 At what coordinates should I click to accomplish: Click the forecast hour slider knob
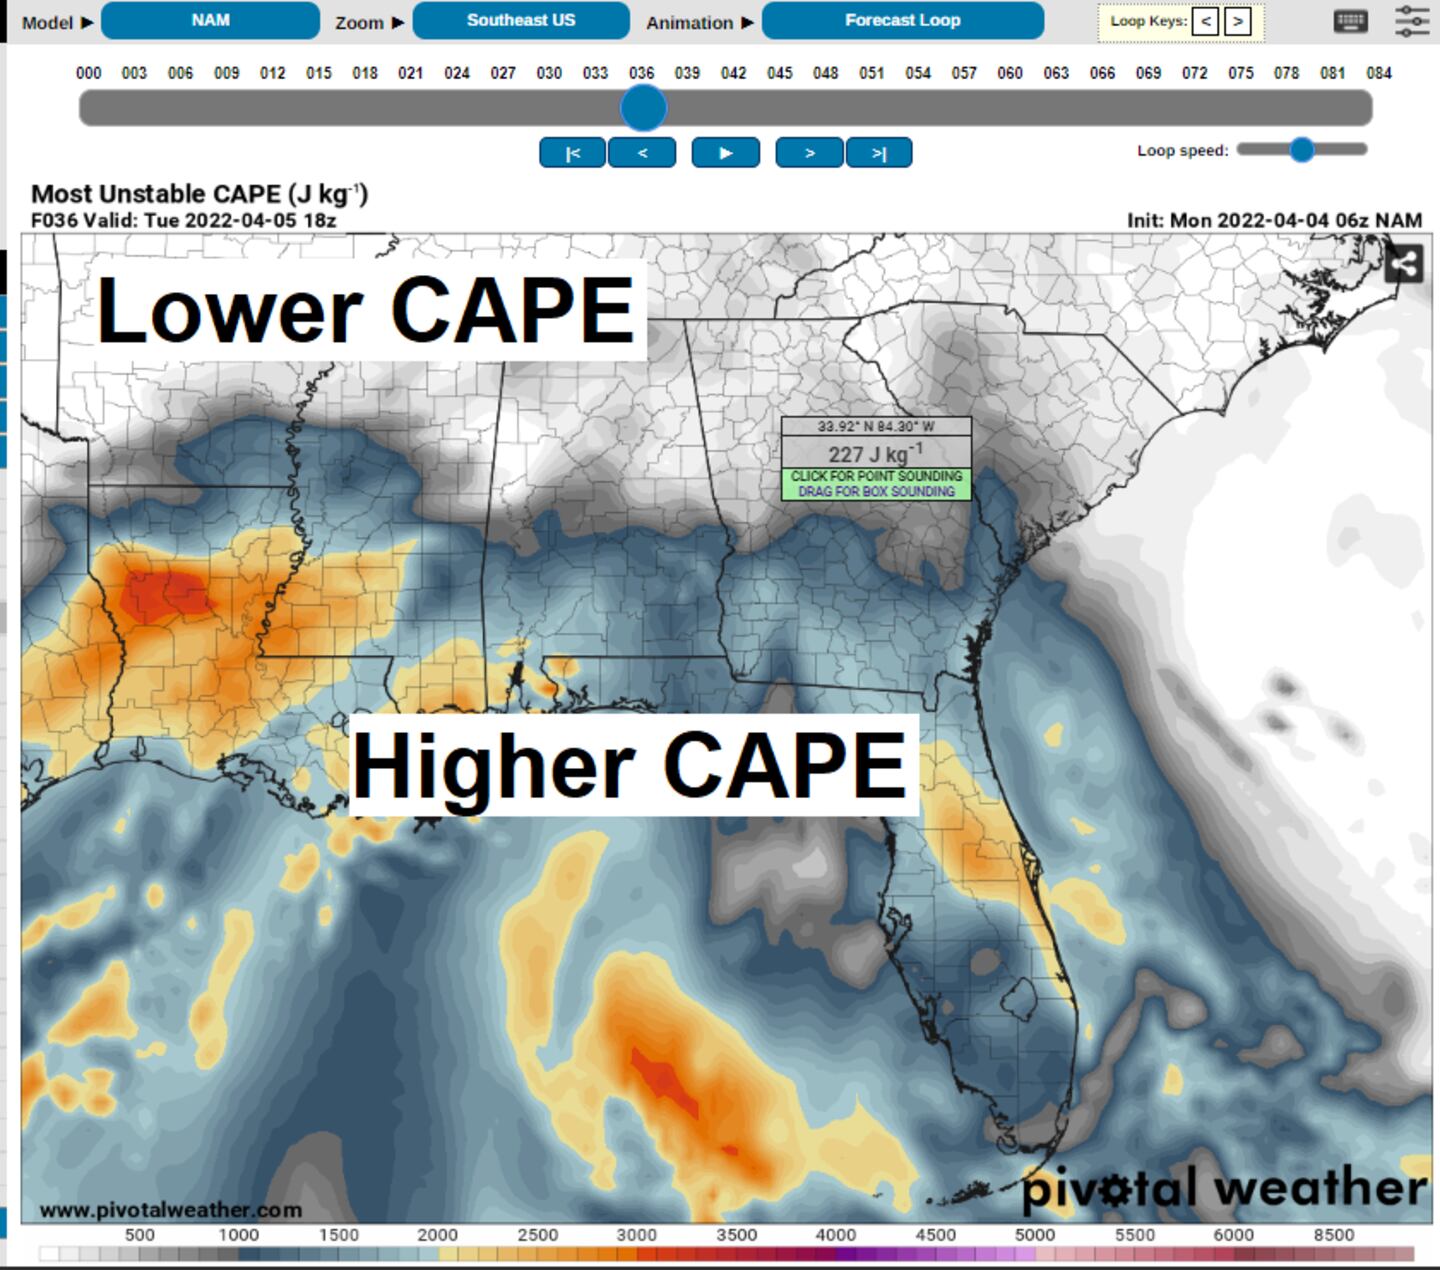point(643,108)
